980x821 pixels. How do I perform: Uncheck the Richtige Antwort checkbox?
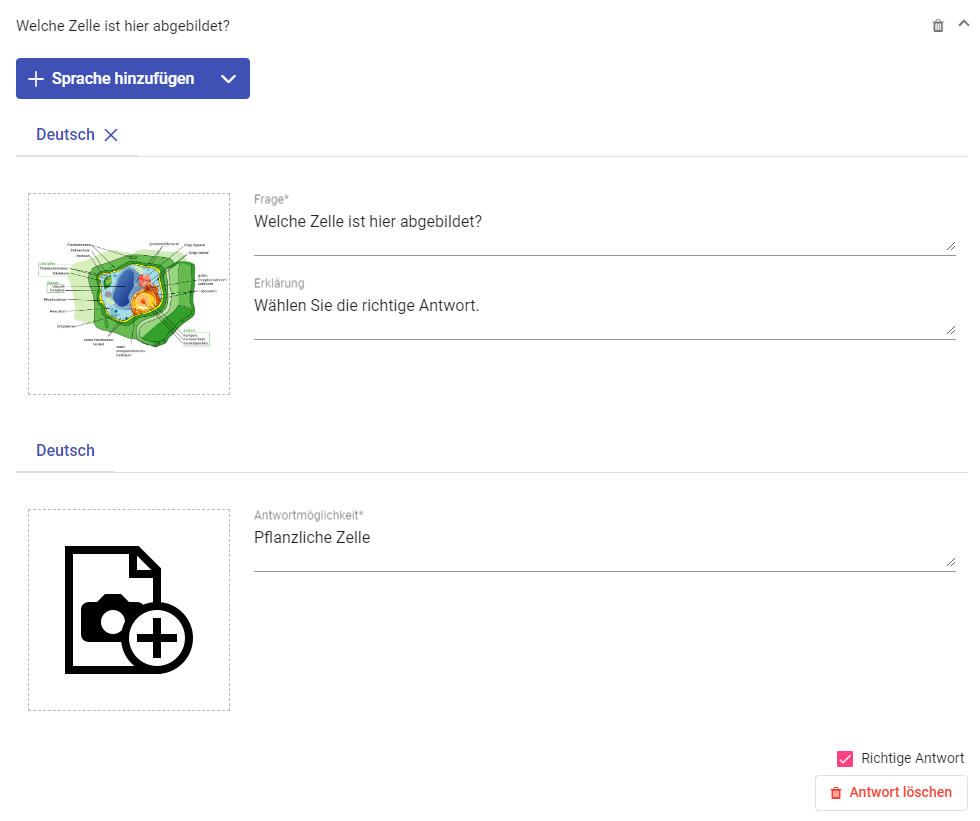pyautogui.click(x=845, y=759)
